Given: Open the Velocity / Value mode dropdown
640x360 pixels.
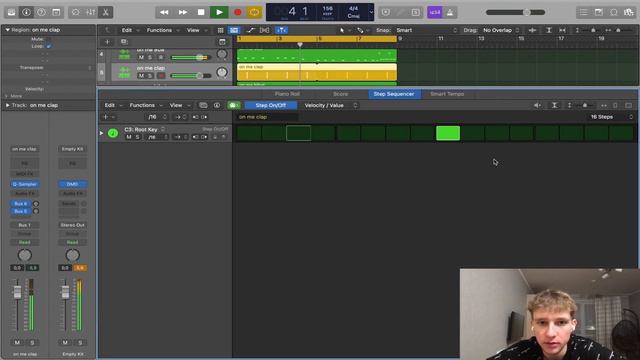Looking at the screenshot, I should tap(331, 105).
